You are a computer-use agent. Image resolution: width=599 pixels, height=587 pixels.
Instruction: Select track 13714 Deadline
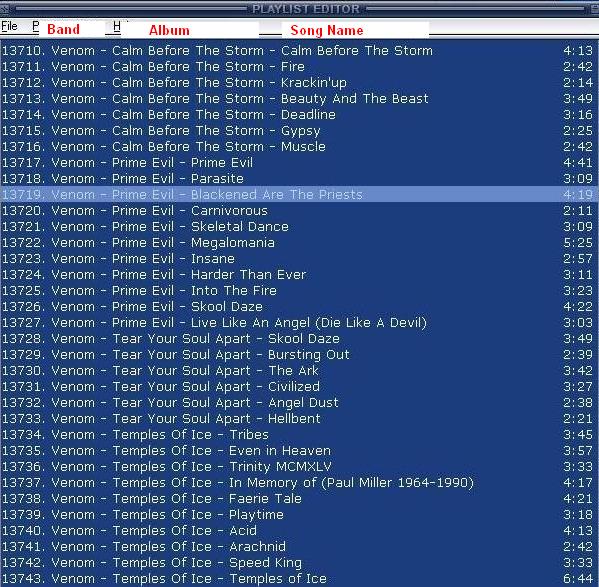tap(299, 115)
